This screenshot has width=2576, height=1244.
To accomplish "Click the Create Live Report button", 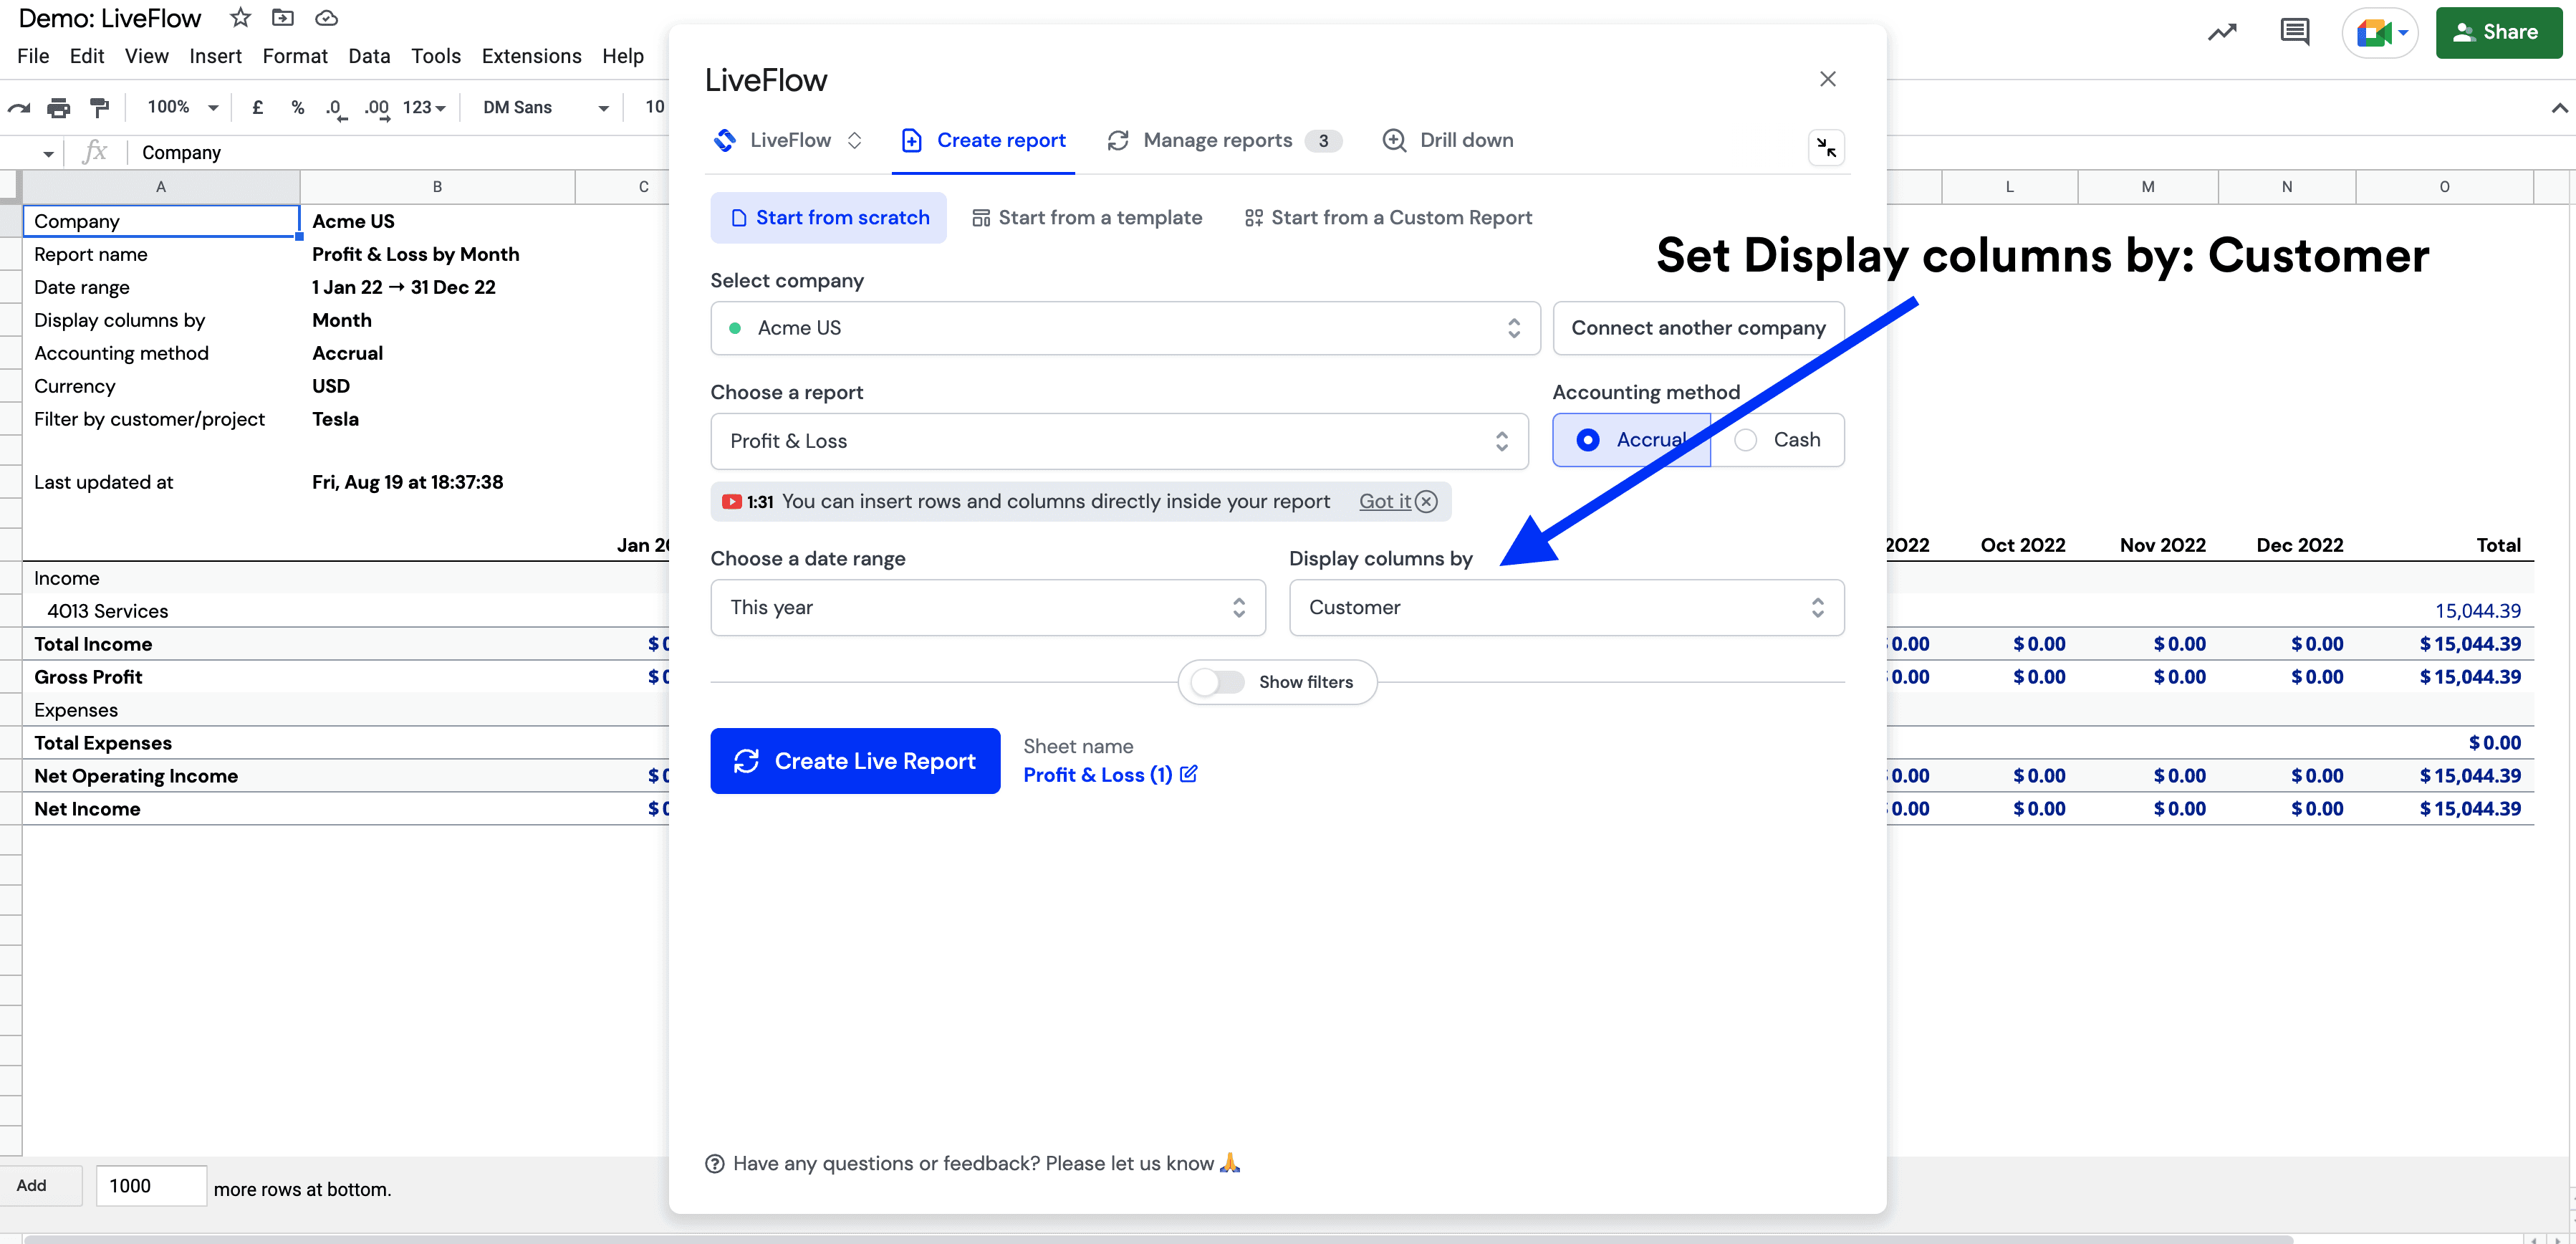I will (x=855, y=761).
